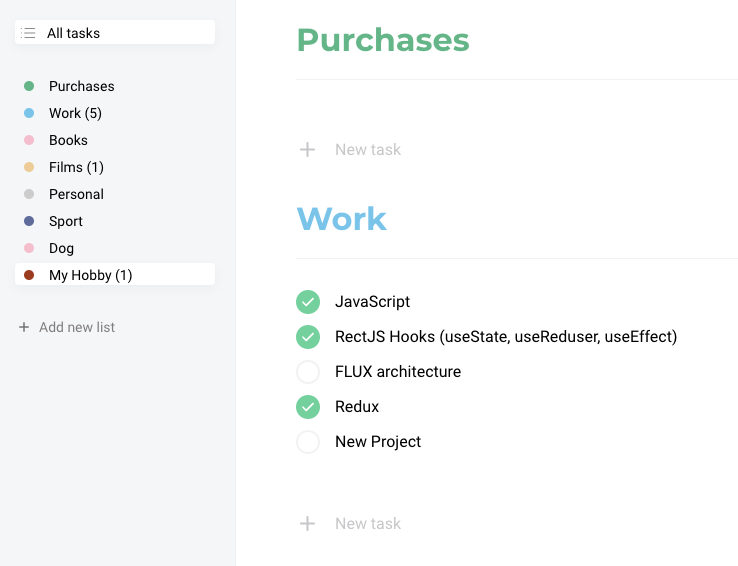Open the Purchases list in sidebar
This screenshot has height=566, width=738.
click(81, 86)
